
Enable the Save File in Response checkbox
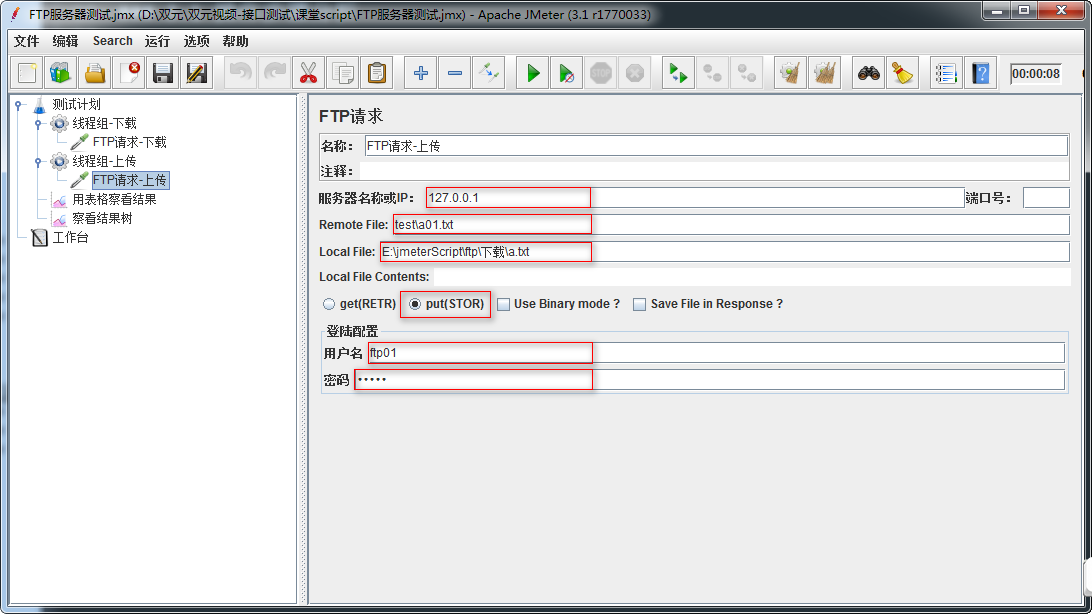639,304
